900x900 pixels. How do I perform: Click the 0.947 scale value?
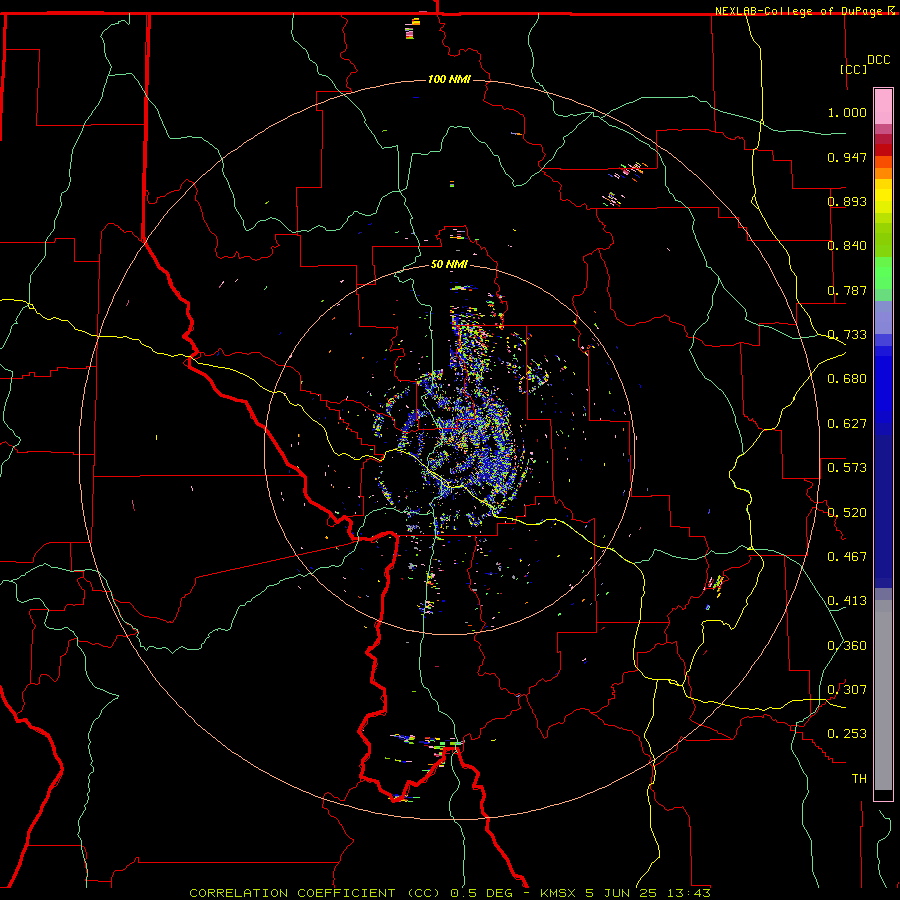tap(847, 157)
